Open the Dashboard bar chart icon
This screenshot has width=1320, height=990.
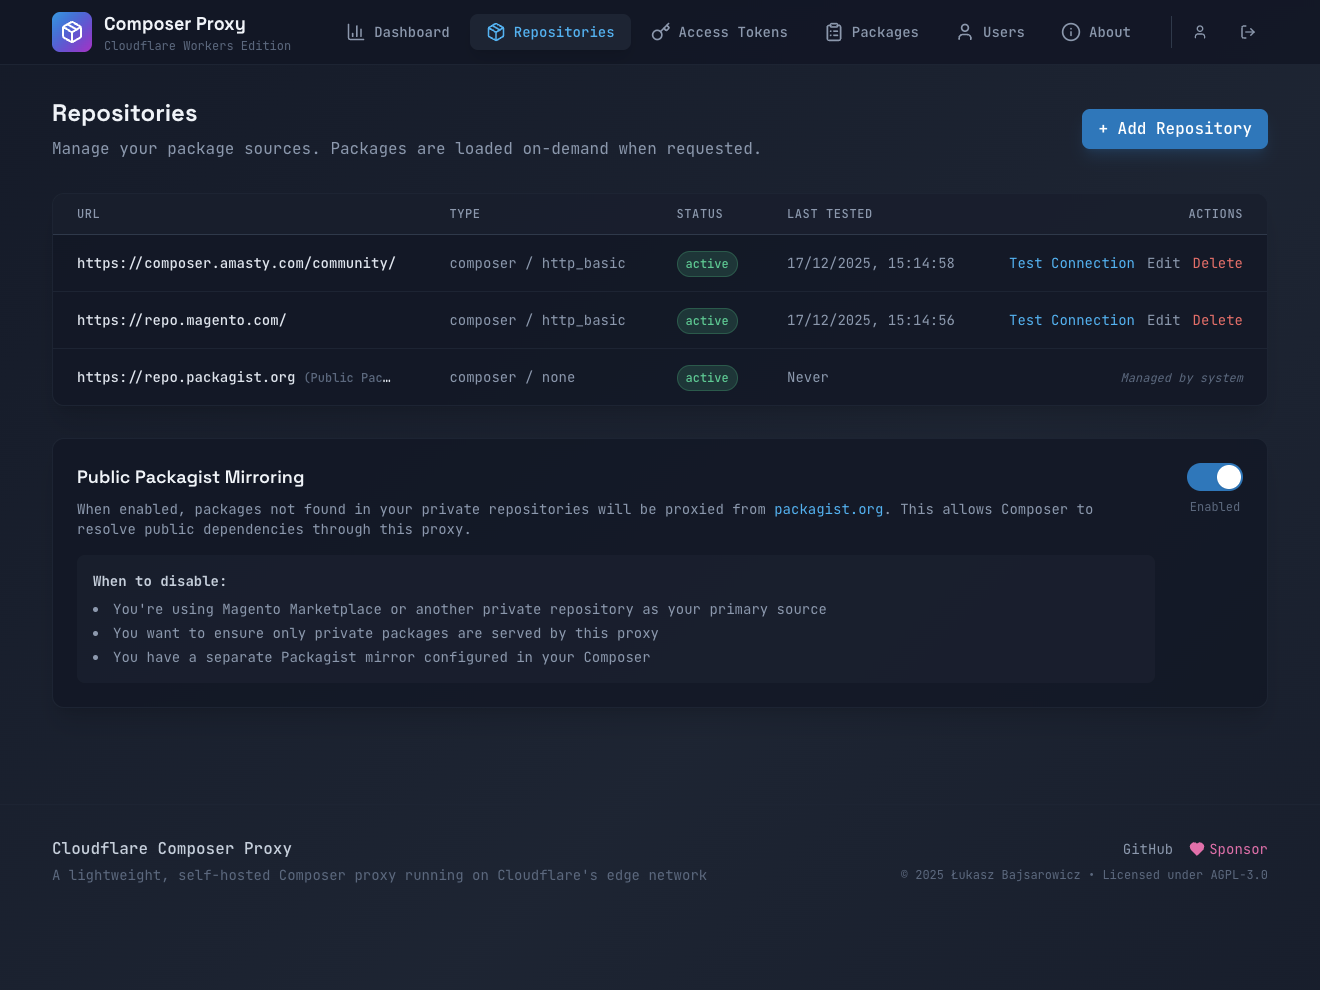pos(355,32)
